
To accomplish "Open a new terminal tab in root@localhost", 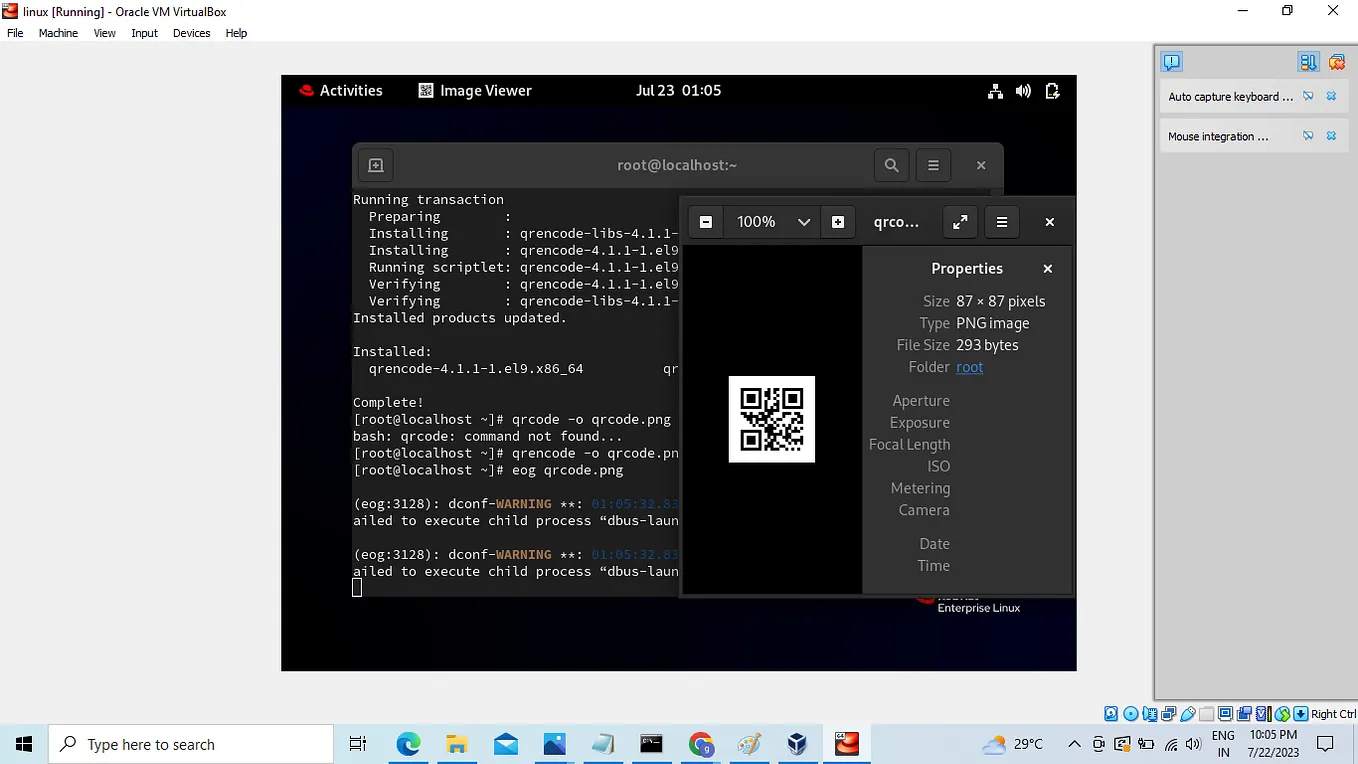I will (x=376, y=165).
